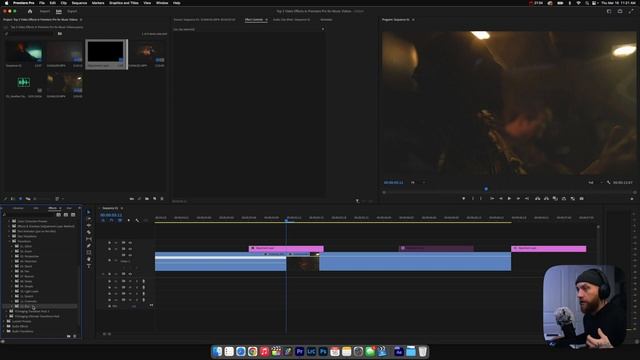Add a marker from the Program monitor controls
The image size is (640, 360).
463,199
